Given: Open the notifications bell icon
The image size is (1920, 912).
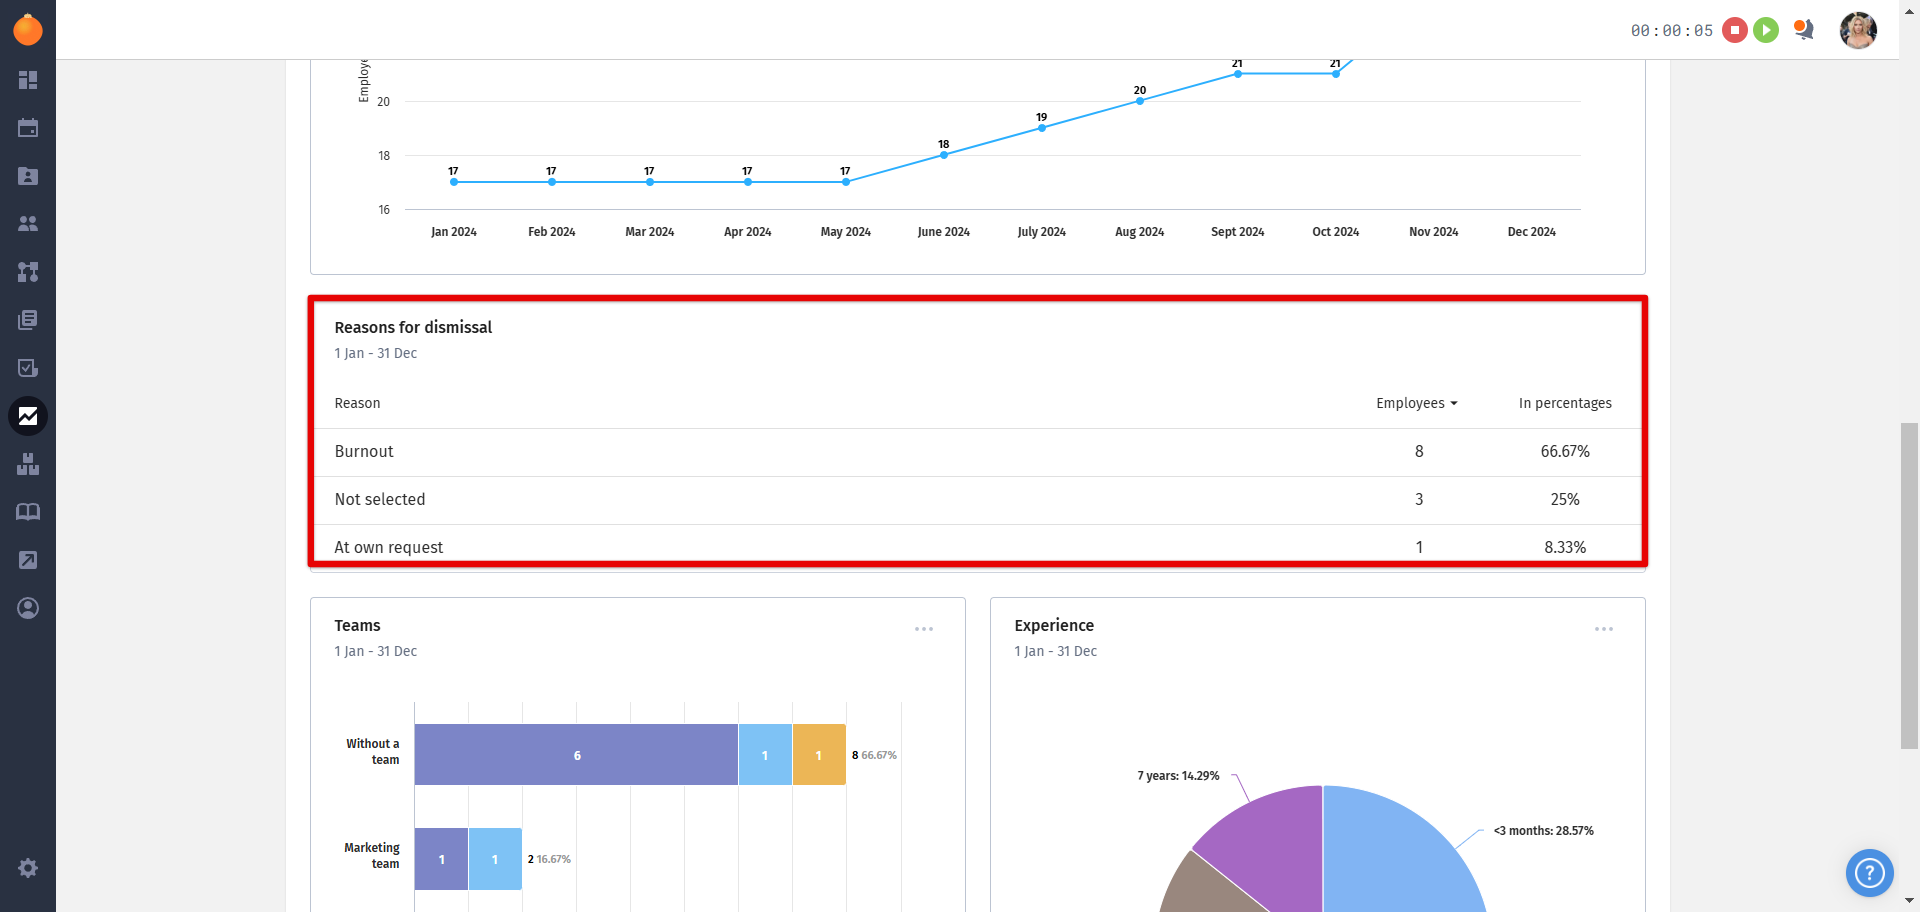Looking at the screenshot, I should point(1804,30).
